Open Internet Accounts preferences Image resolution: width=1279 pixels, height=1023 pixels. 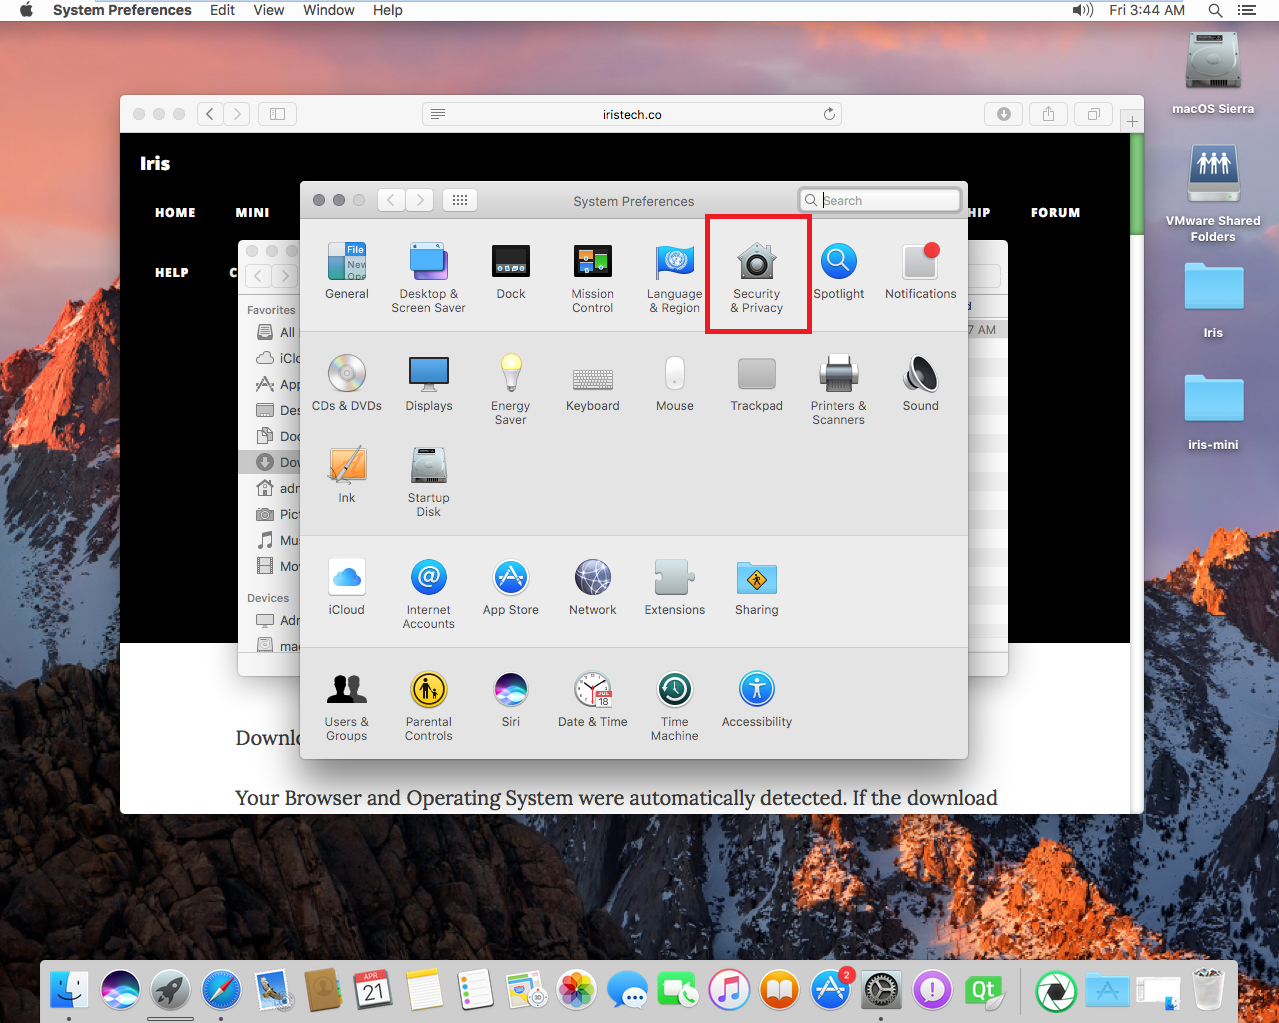click(429, 594)
